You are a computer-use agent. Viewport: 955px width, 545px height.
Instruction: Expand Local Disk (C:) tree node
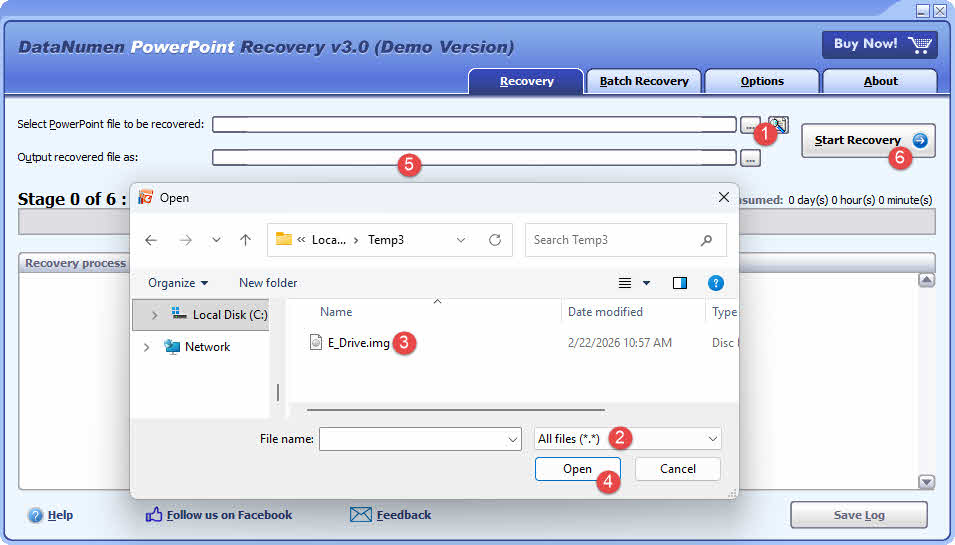click(154, 315)
